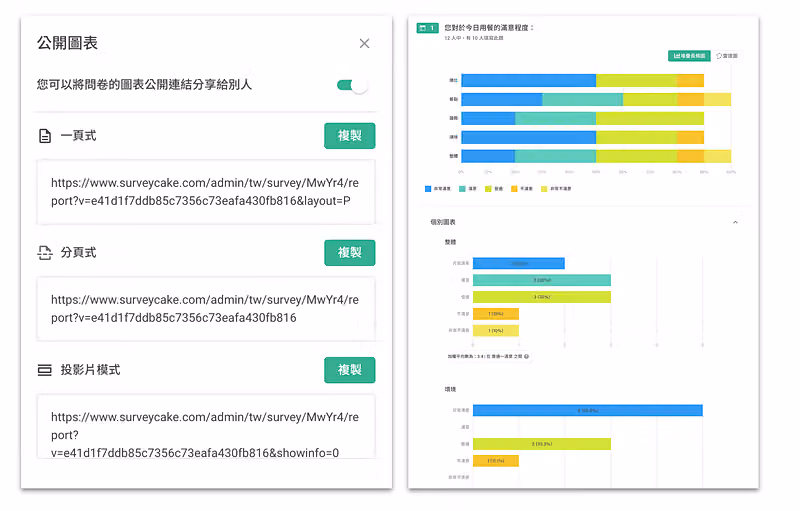The width and height of the screenshot is (800, 511).
Task: Select the URL ending showinfo=0
Action: tap(206, 426)
